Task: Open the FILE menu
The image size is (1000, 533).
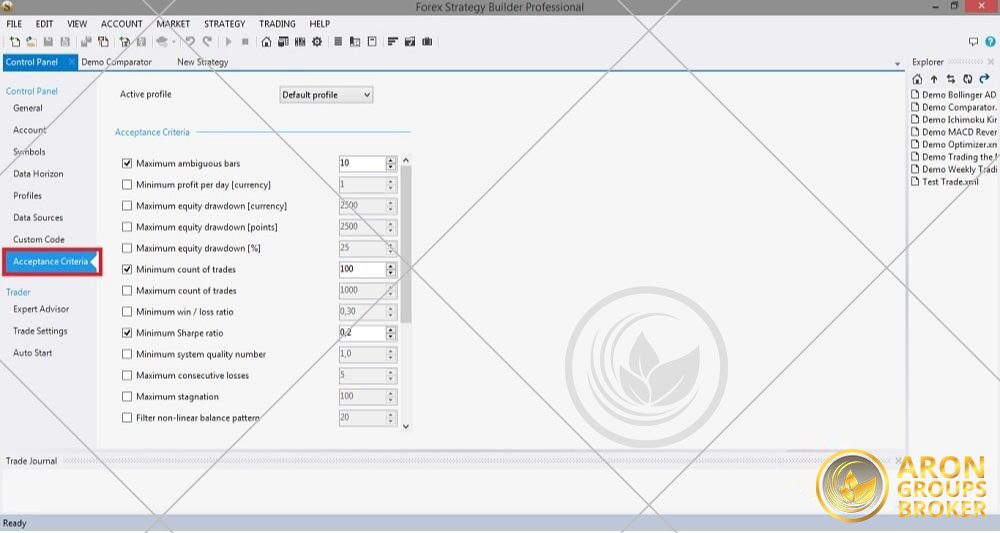Action: 14,24
